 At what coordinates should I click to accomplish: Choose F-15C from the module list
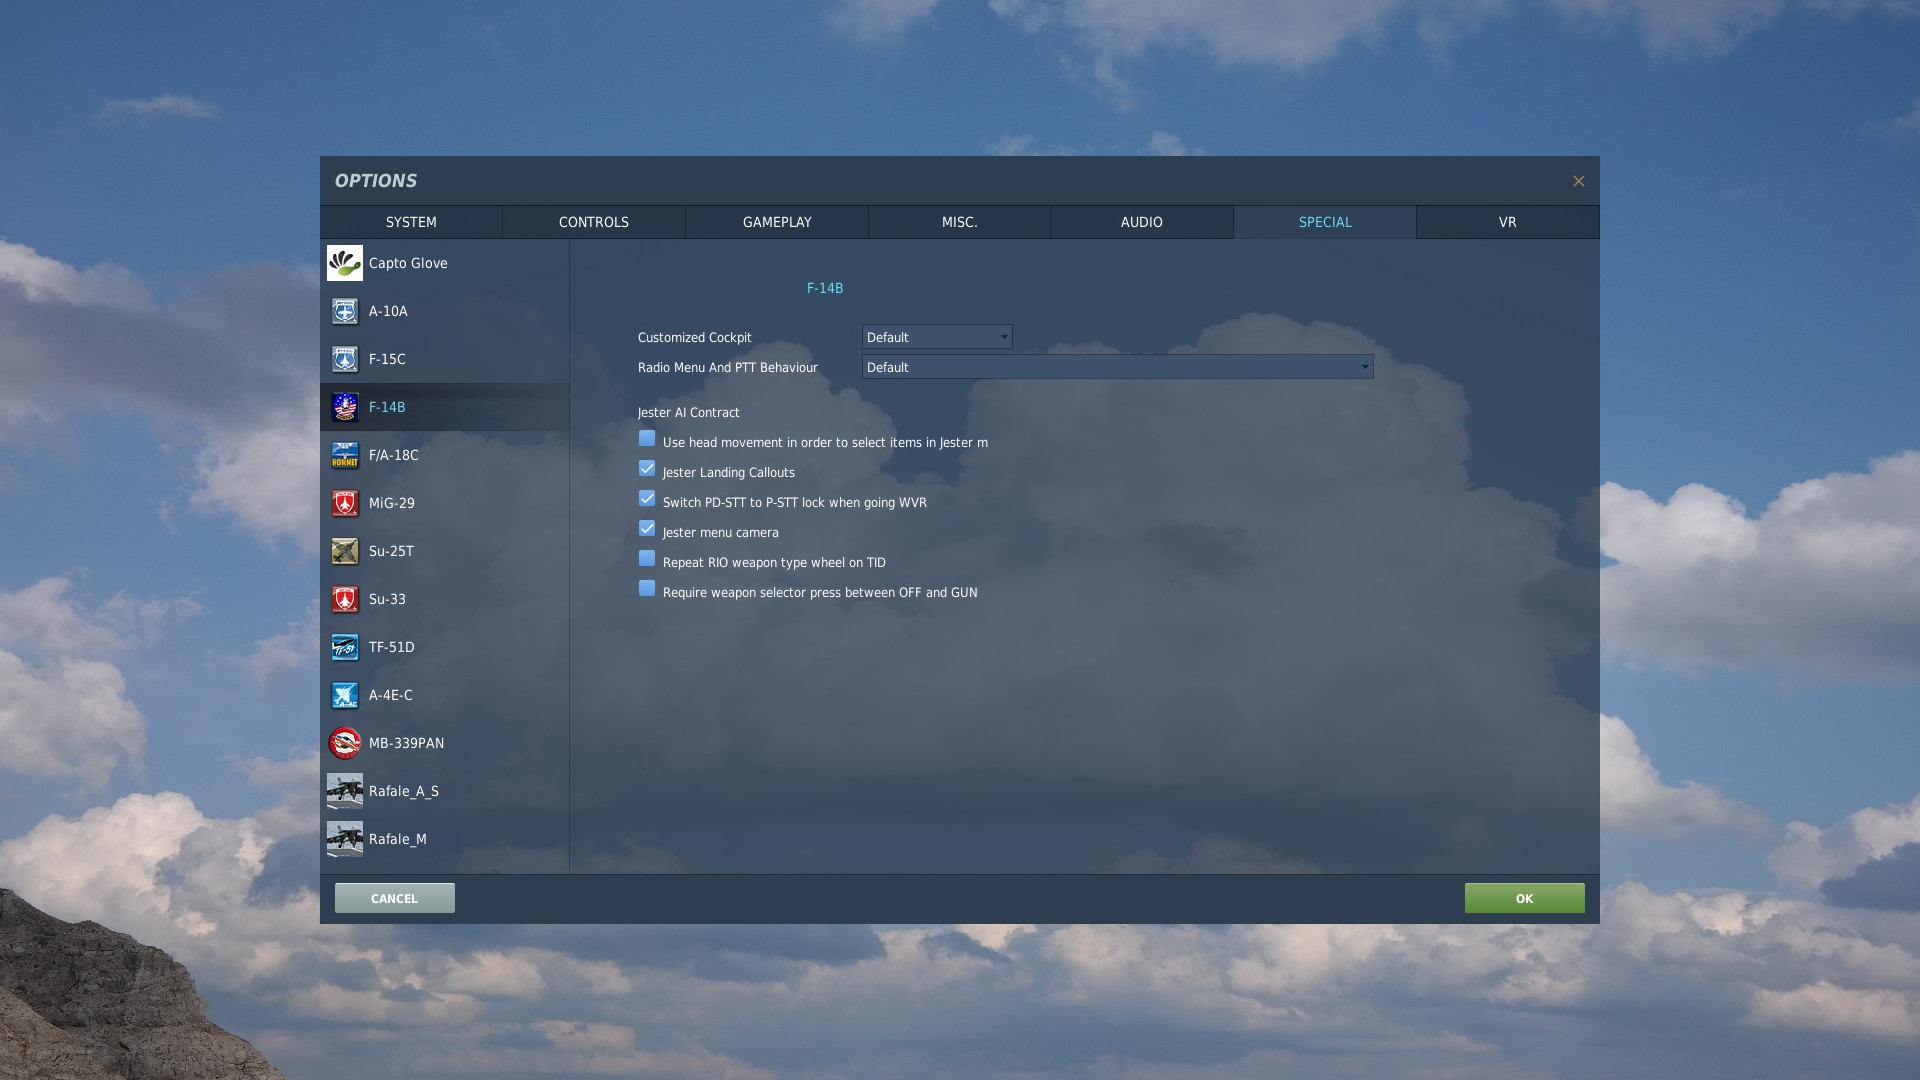444,359
